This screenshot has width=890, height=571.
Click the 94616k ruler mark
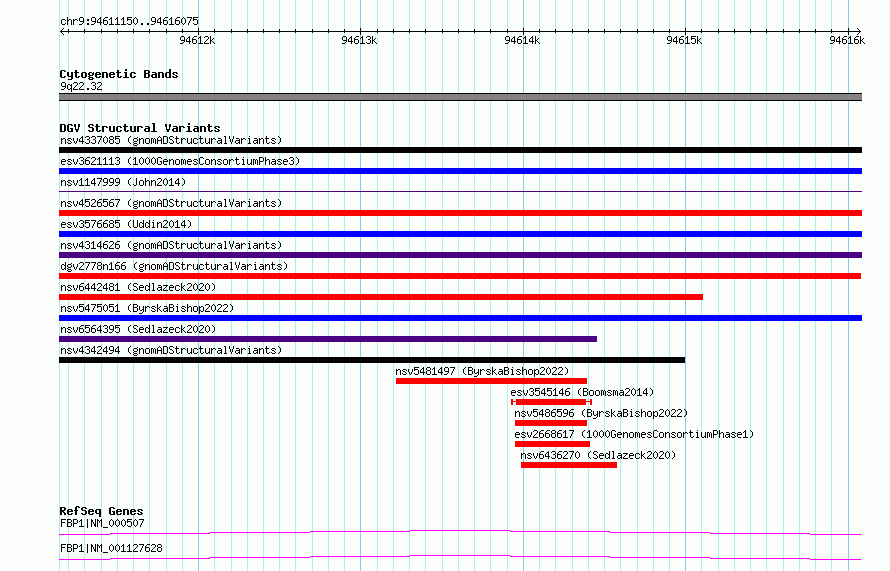pos(847,40)
